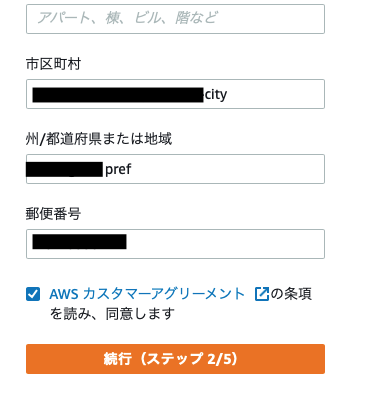Click the empty right side of the prefecture field
Viewport: 376px width, 400px height.
(x=228, y=169)
